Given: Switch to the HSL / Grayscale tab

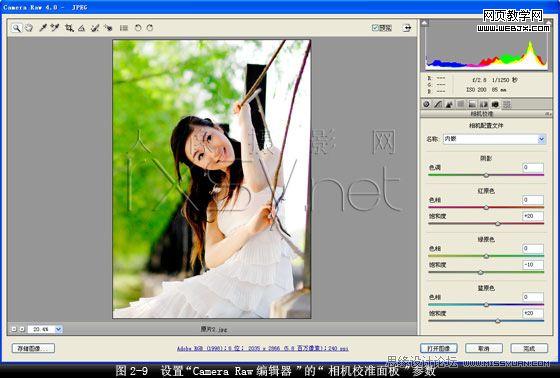Looking at the screenshot, I should click(x=461, y=104).
